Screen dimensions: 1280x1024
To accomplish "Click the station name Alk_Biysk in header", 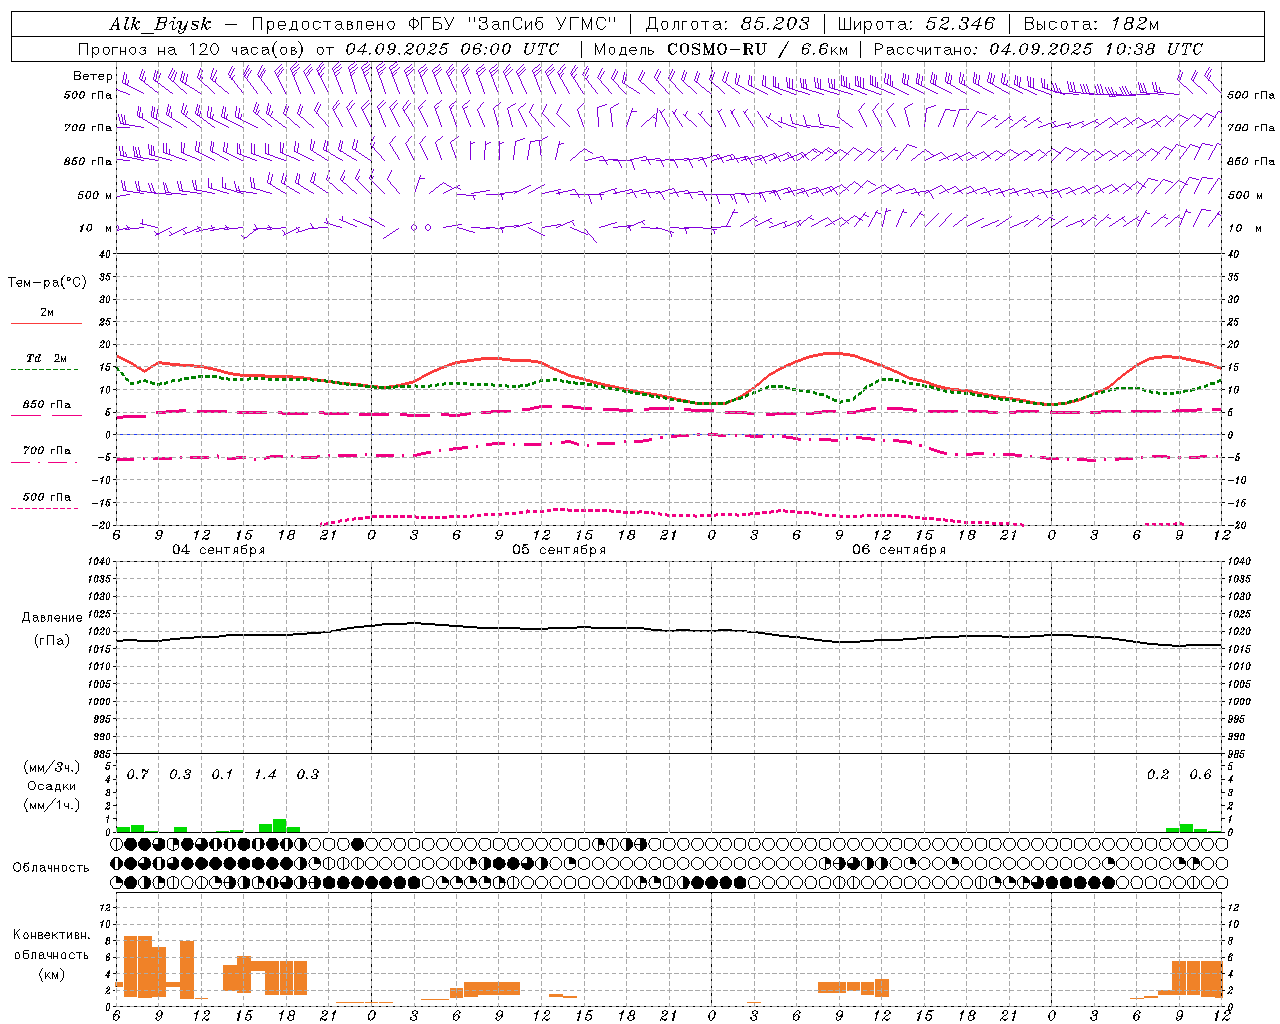I will click(160, 25).
